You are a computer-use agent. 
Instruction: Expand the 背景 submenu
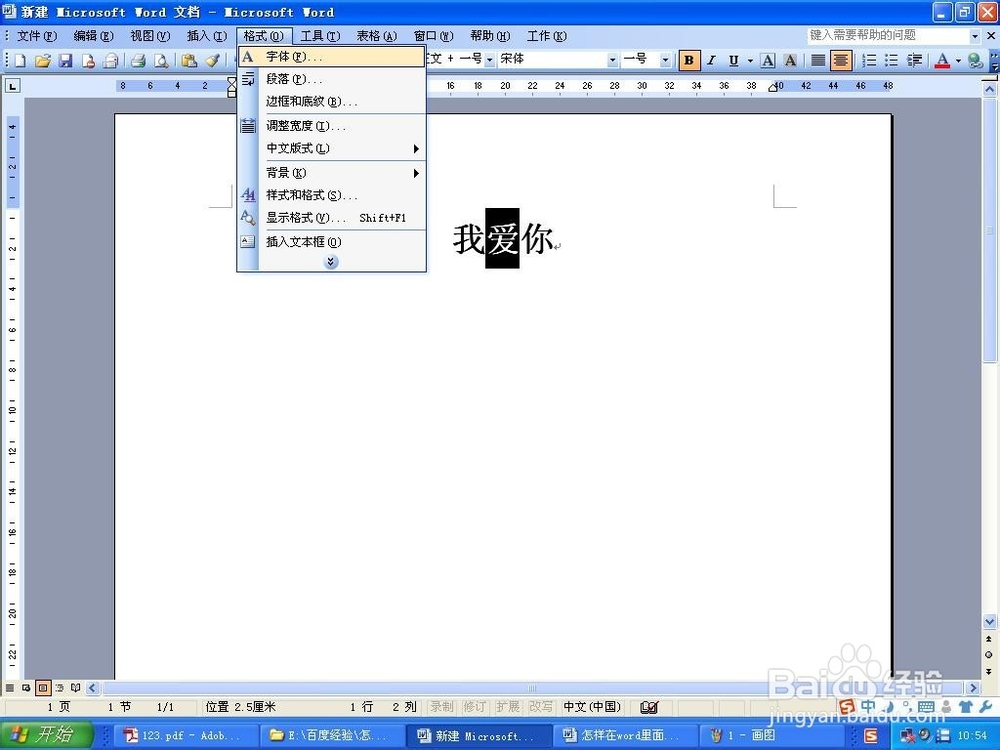point(416,172)
